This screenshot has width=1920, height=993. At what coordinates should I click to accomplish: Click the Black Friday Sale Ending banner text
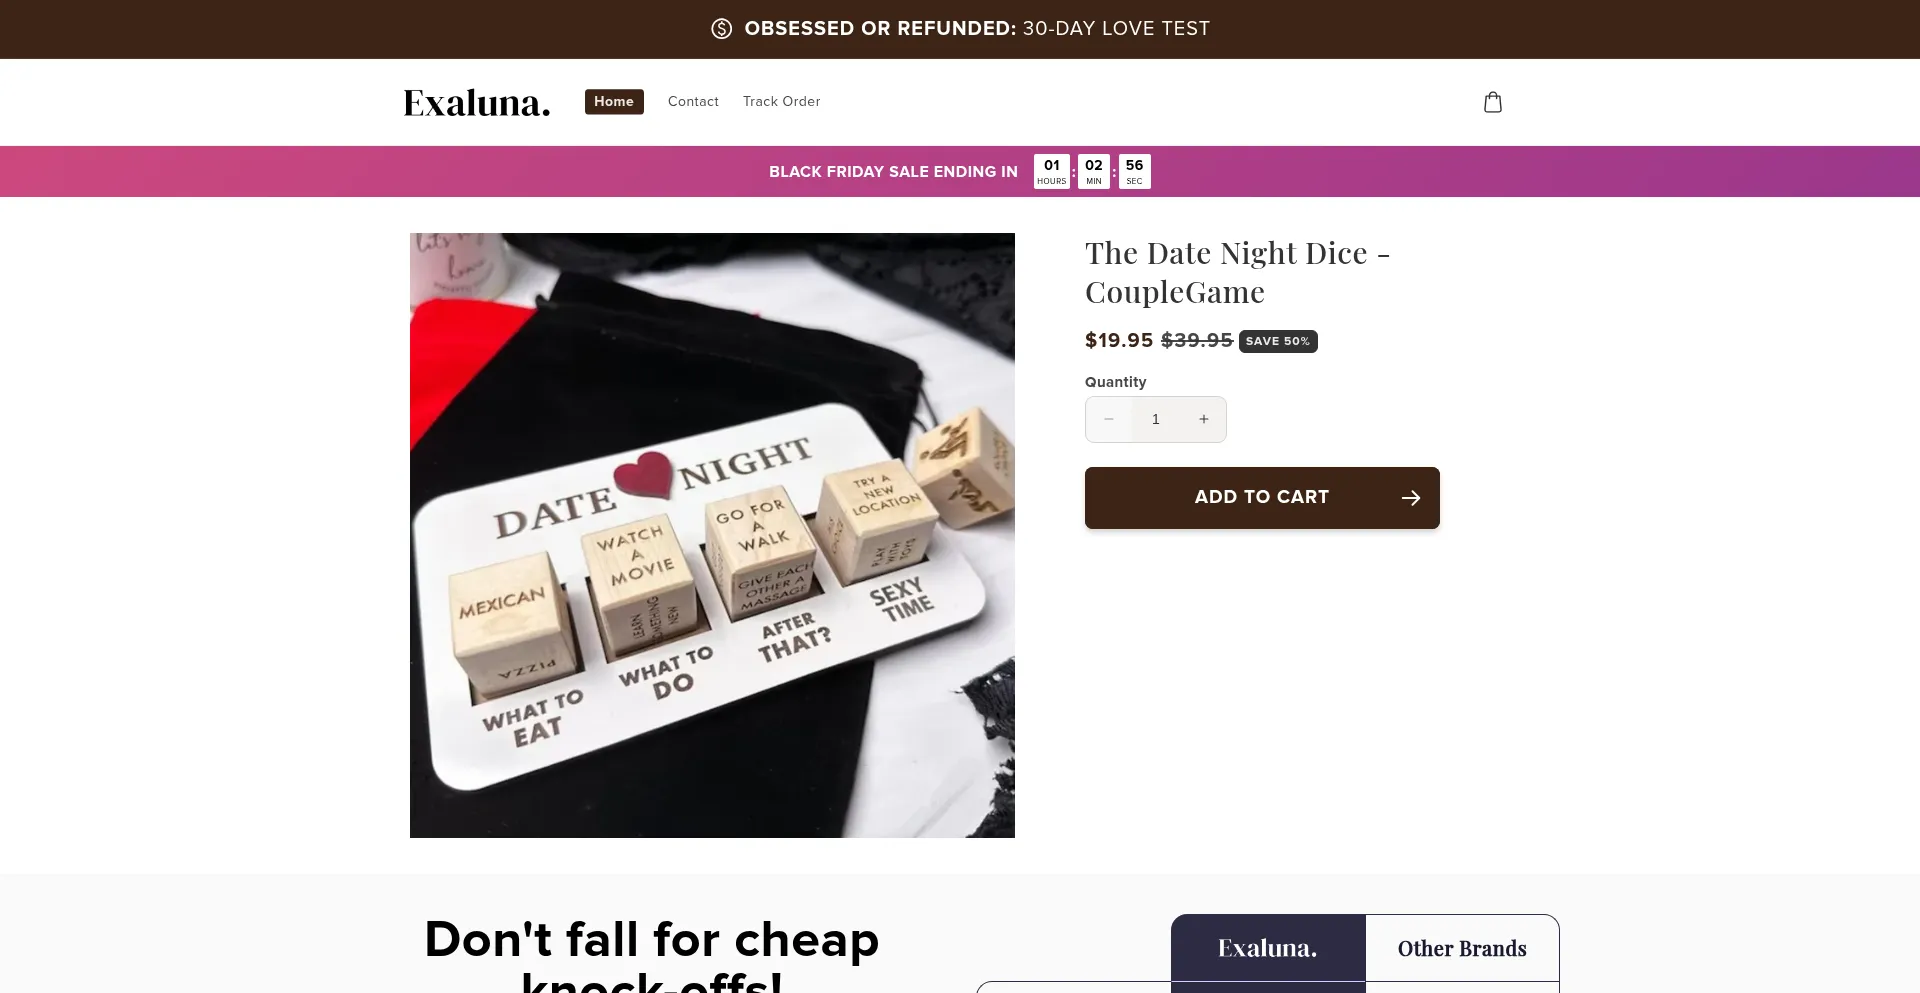(893, 172)
